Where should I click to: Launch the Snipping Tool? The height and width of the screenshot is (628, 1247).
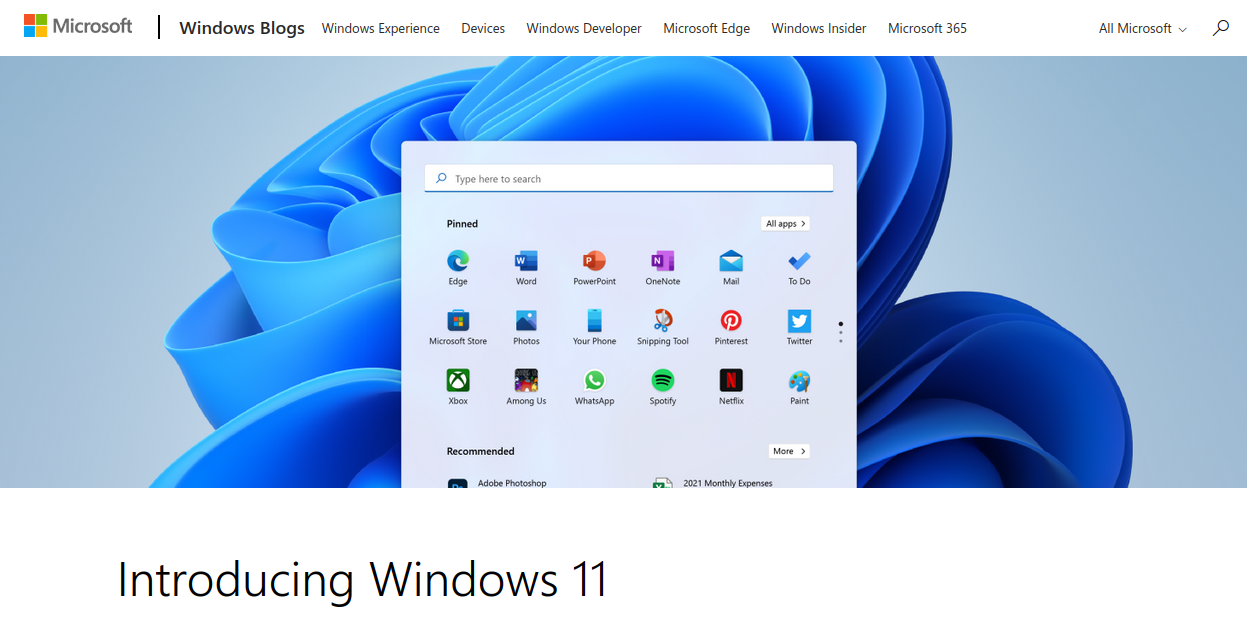point(662,320)
